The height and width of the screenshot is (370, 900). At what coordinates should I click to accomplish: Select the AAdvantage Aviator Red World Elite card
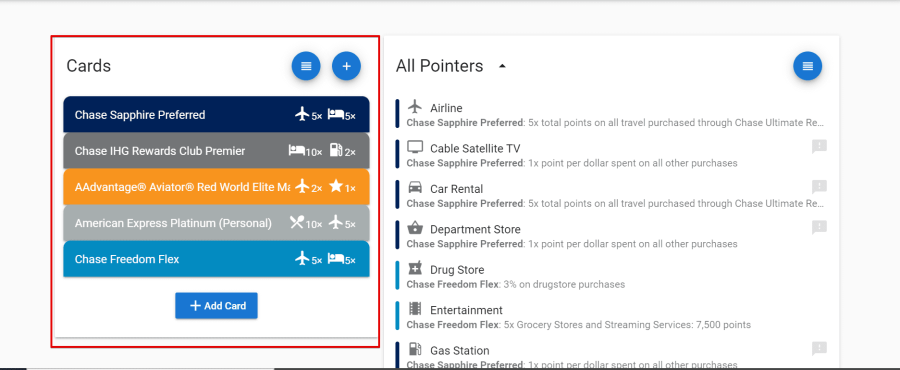pos(216,187)
